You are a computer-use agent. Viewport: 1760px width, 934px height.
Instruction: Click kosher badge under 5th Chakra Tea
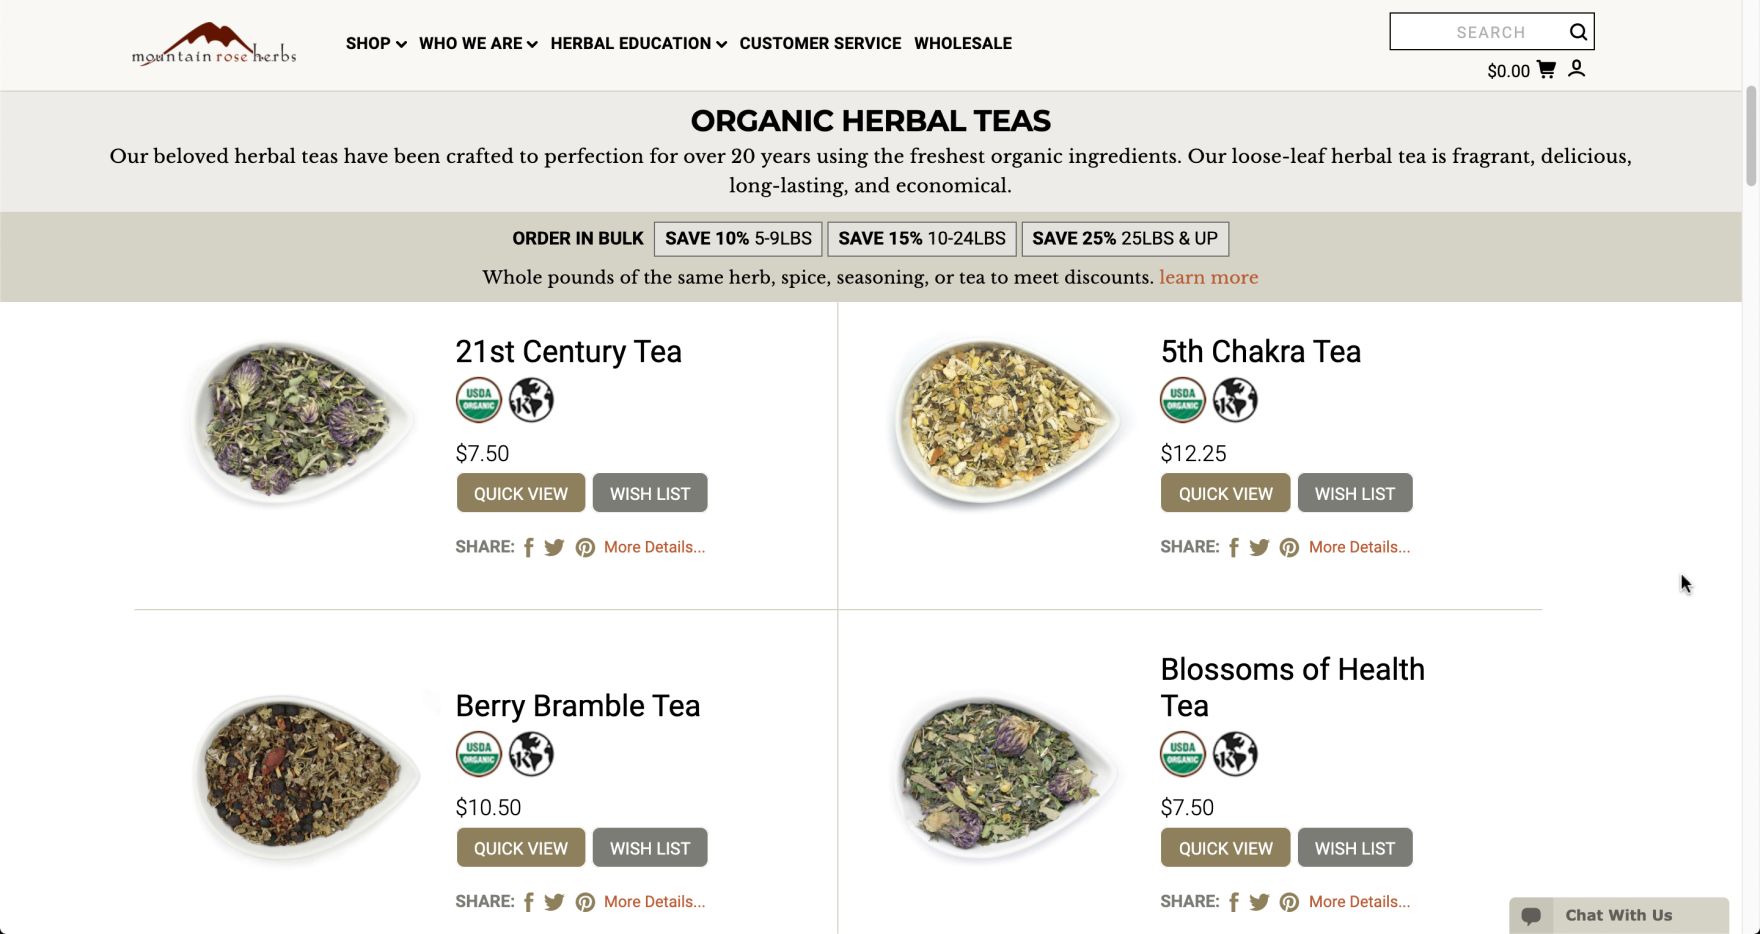coord(1235,400)
